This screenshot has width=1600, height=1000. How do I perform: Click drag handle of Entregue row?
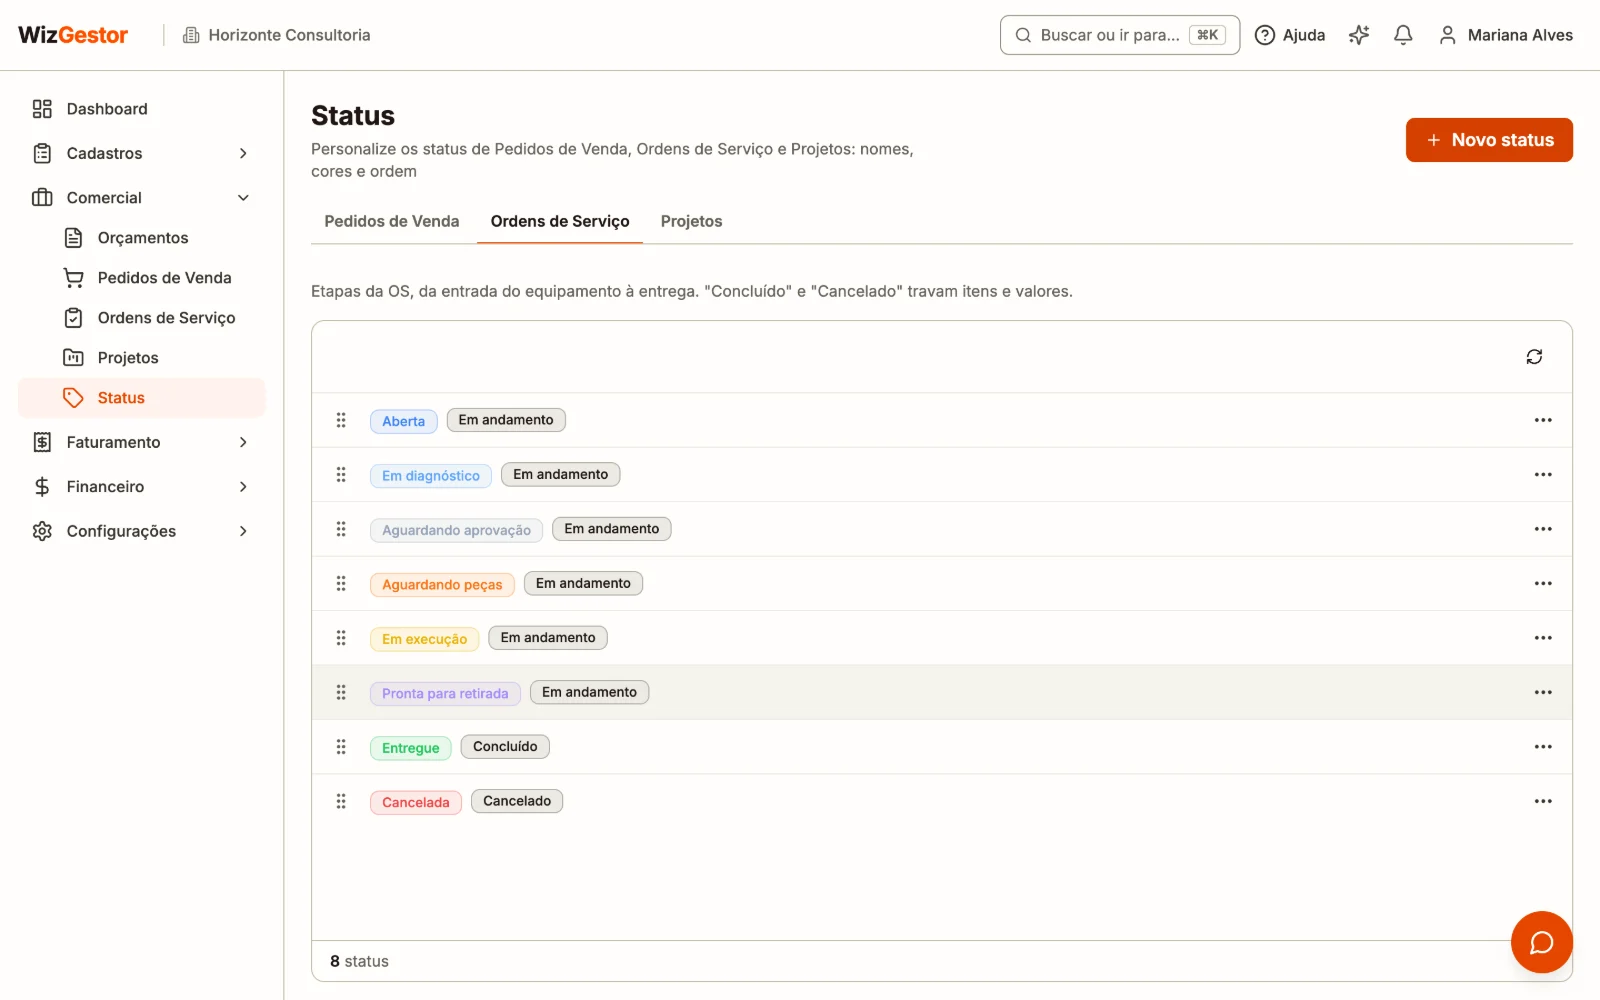[341, 747]
